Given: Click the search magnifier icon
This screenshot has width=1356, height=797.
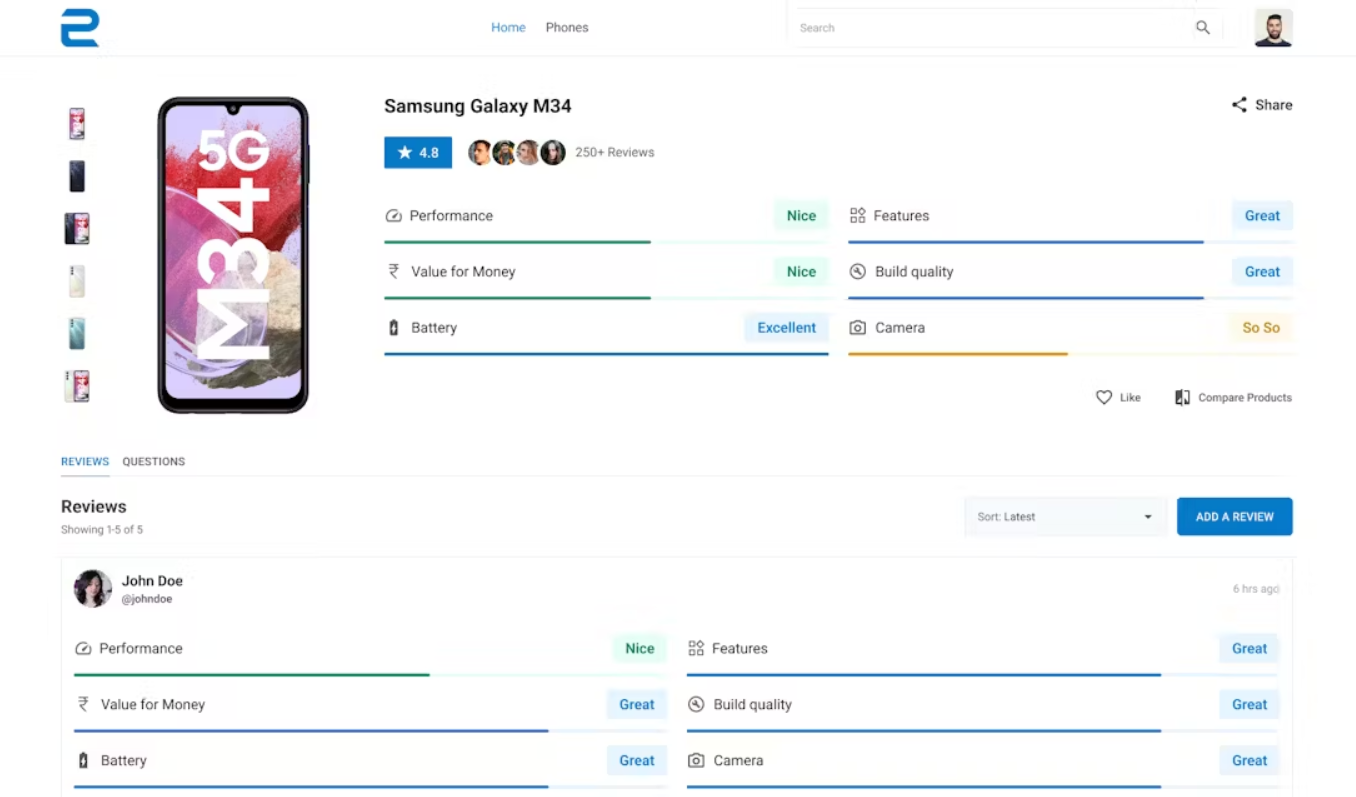Looking at the screenshot, I should tap(1203, 28).
